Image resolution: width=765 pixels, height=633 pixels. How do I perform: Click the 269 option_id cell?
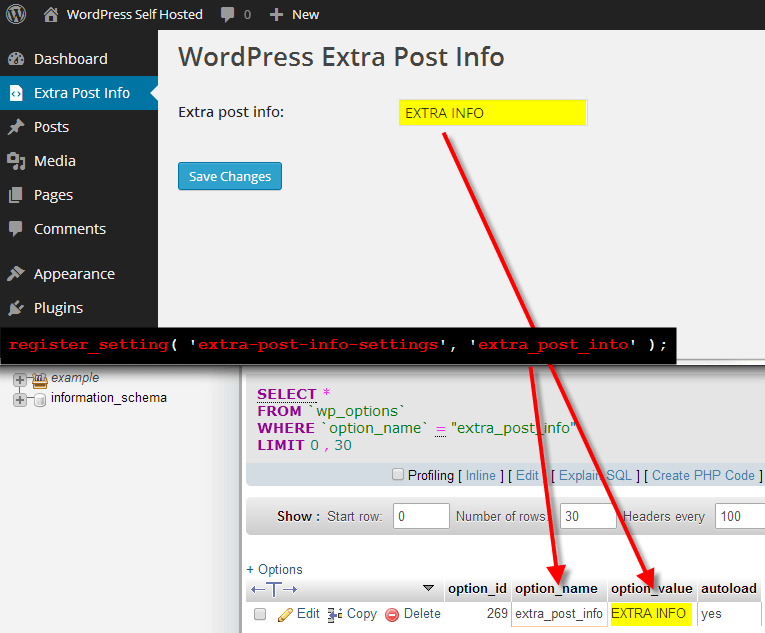pos(497,613)
